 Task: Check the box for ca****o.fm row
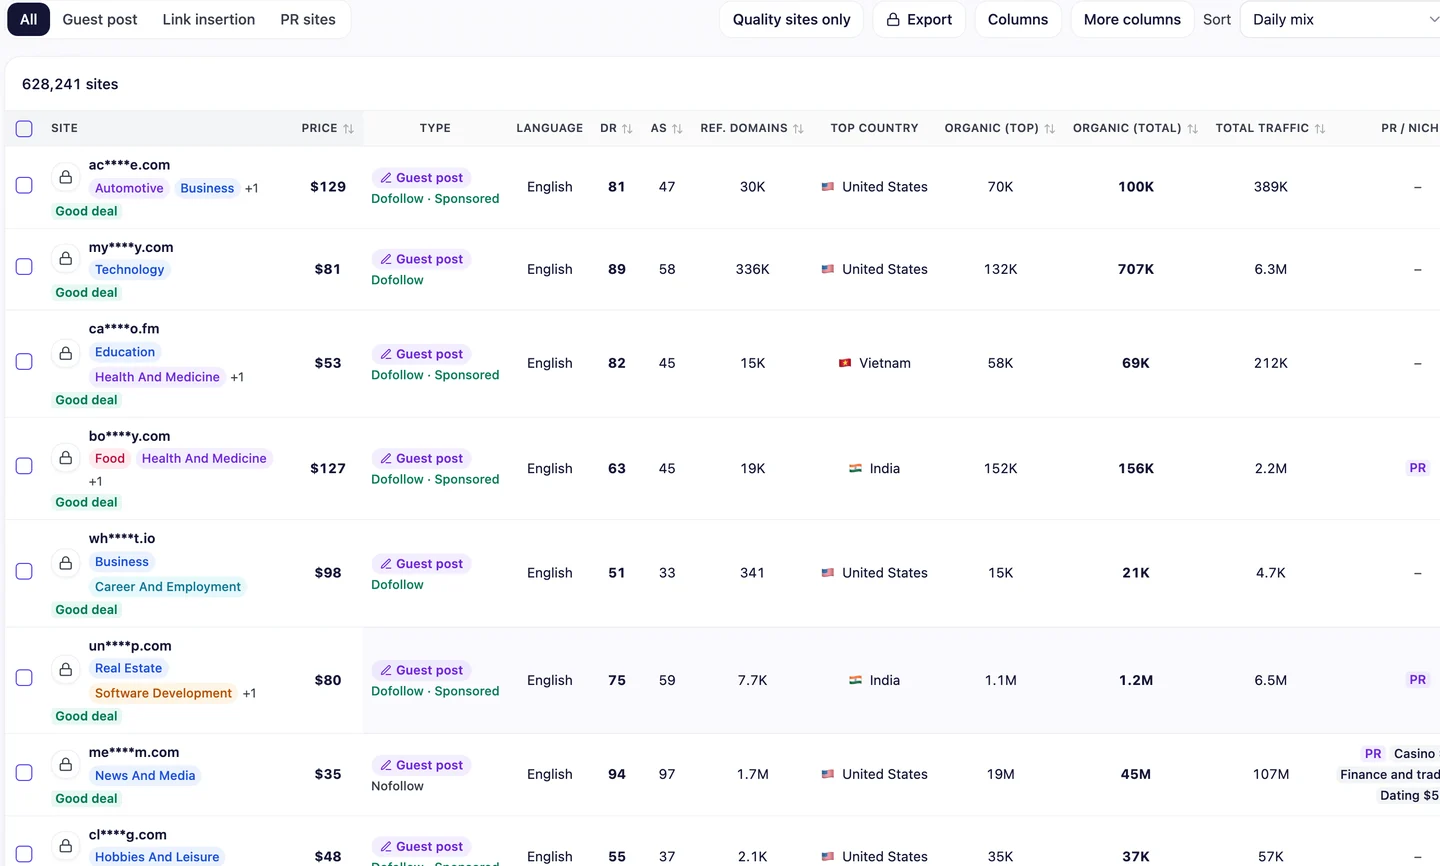(24, 361)
